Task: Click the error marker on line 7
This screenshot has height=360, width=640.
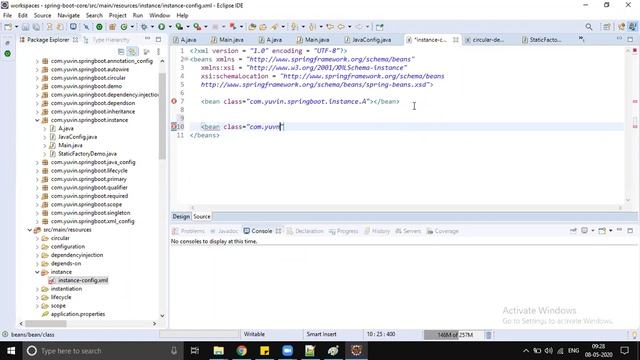Action: [174, 101]
